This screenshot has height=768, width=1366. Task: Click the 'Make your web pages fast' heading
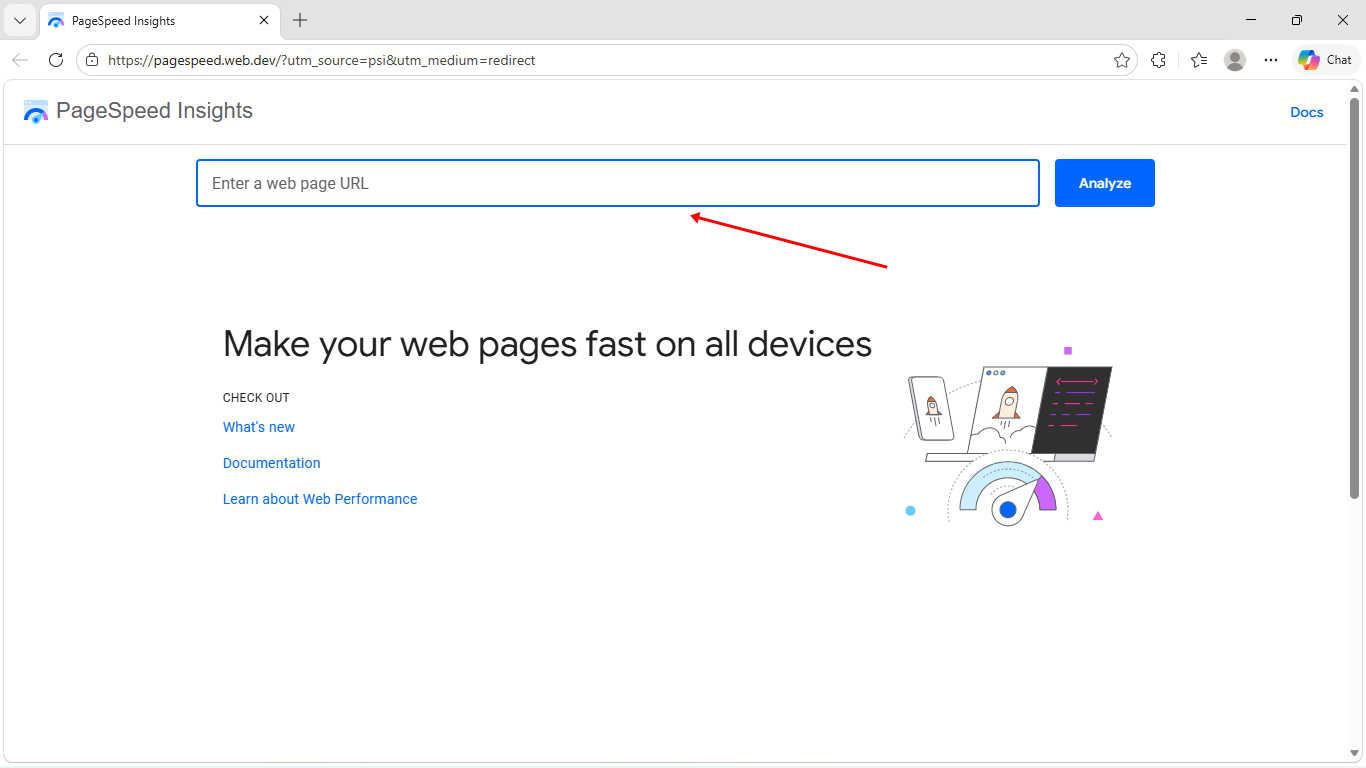547,344
